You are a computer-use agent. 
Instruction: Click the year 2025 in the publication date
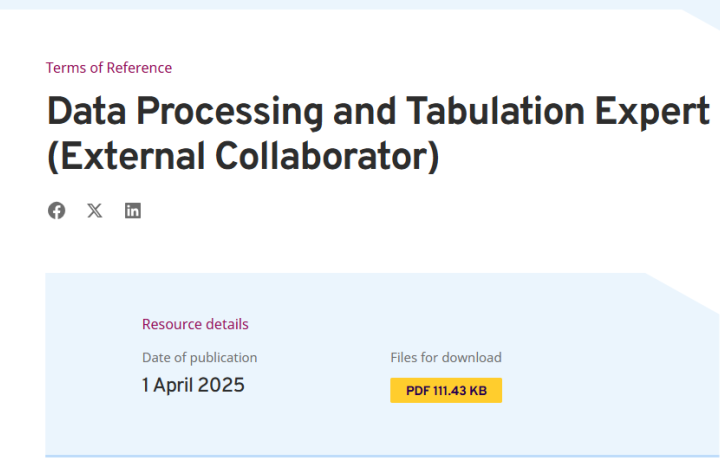coord(221,385)
